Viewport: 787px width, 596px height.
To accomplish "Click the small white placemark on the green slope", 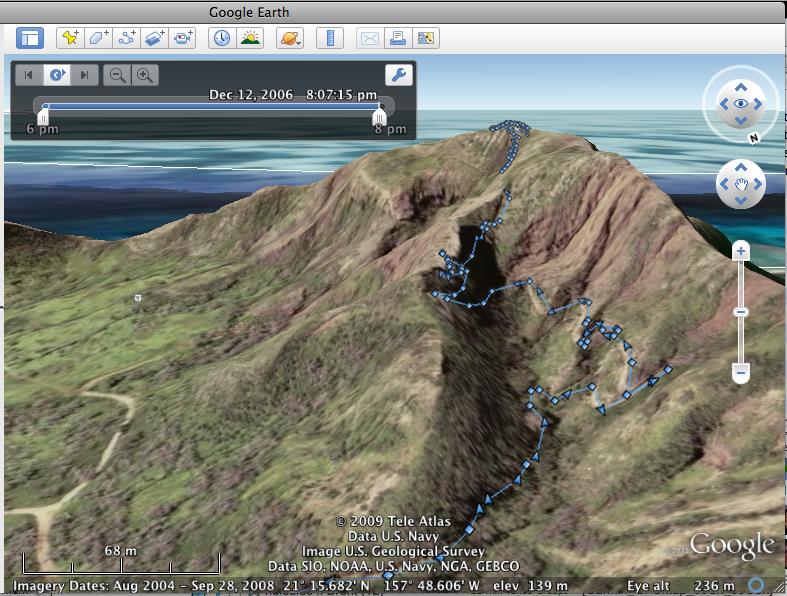I will coord(138,298).
